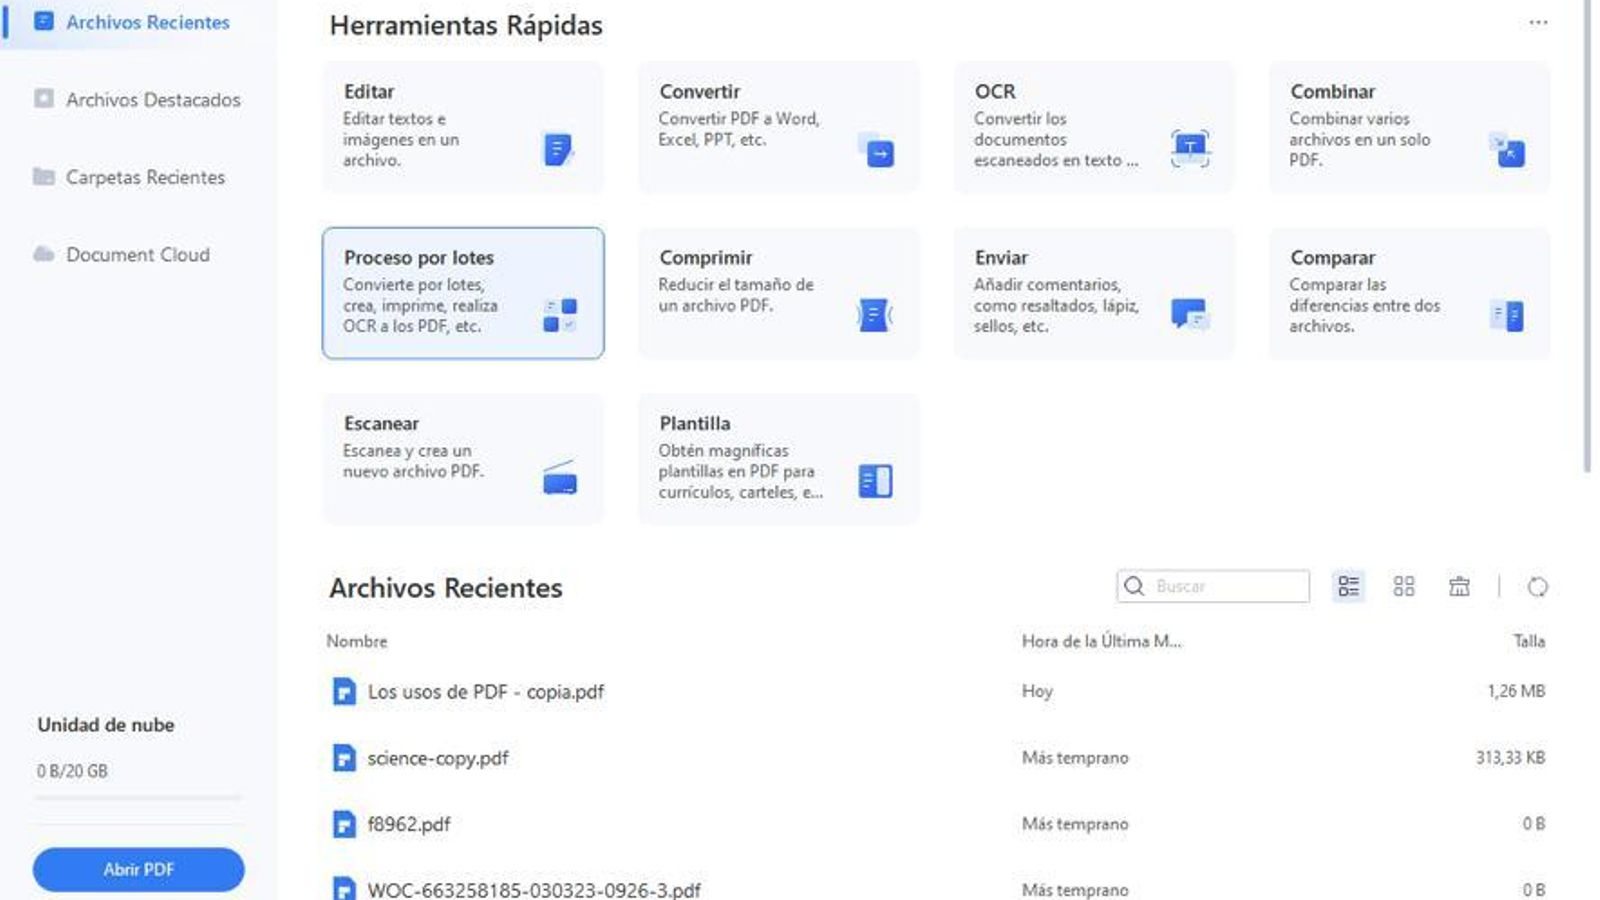The width and height of the screenshot is (1600, 900).
Task: Open the three-dots more options menu
Action: [1538, 23]
